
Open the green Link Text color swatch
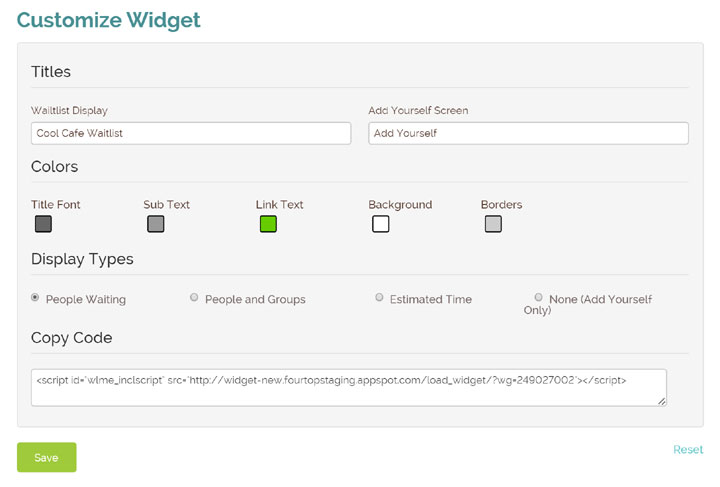pyautogui.click(x=268, y=224)
